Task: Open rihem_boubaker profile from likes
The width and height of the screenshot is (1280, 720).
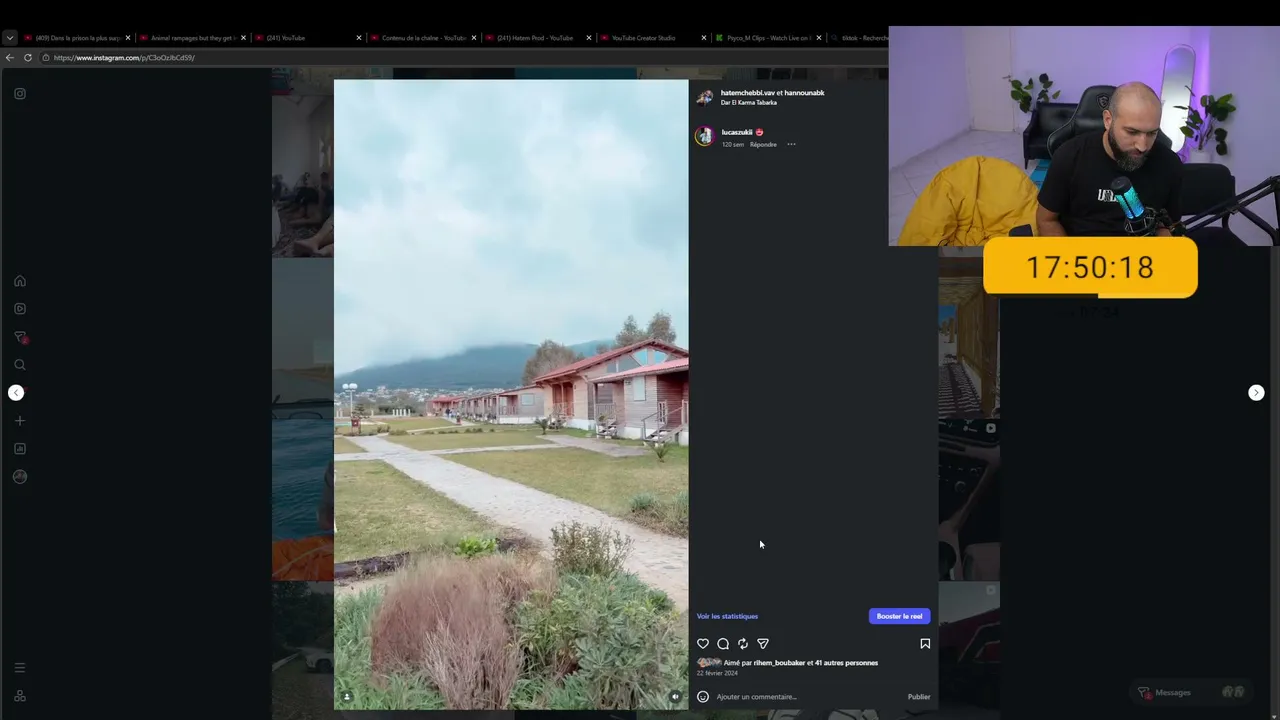Action: [779, 663]
